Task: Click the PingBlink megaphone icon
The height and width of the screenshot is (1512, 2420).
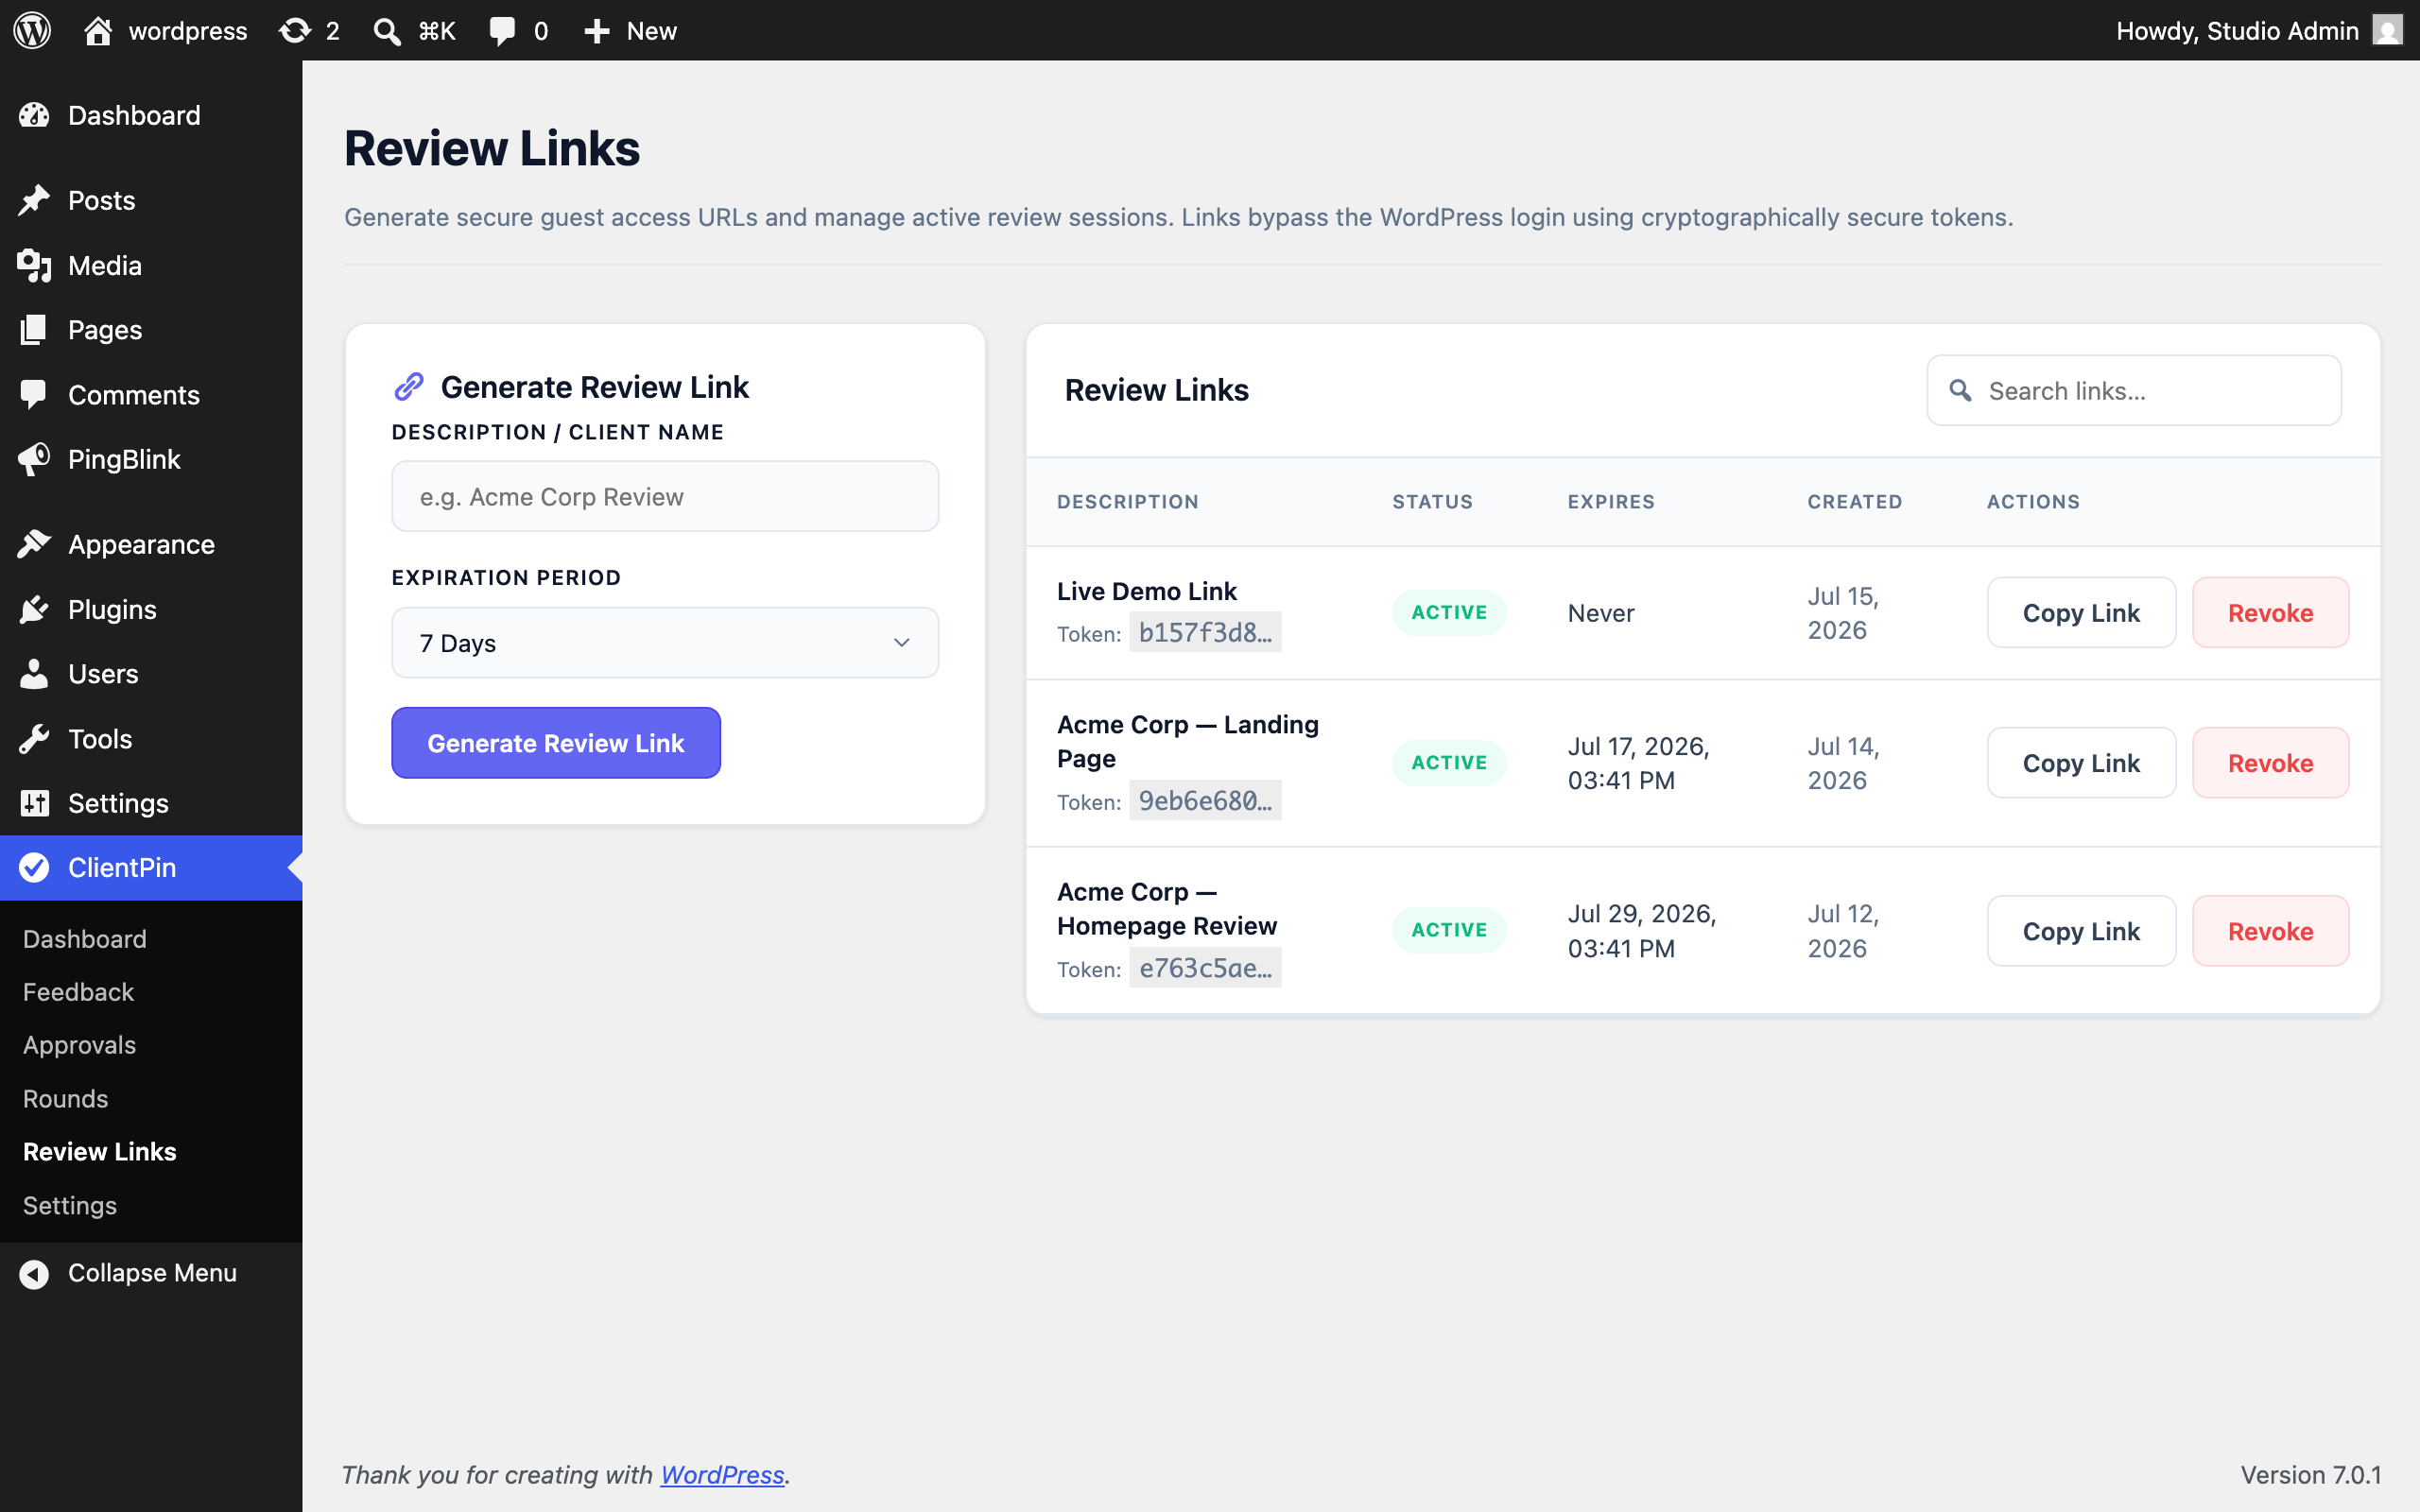Action: (34, 459)
